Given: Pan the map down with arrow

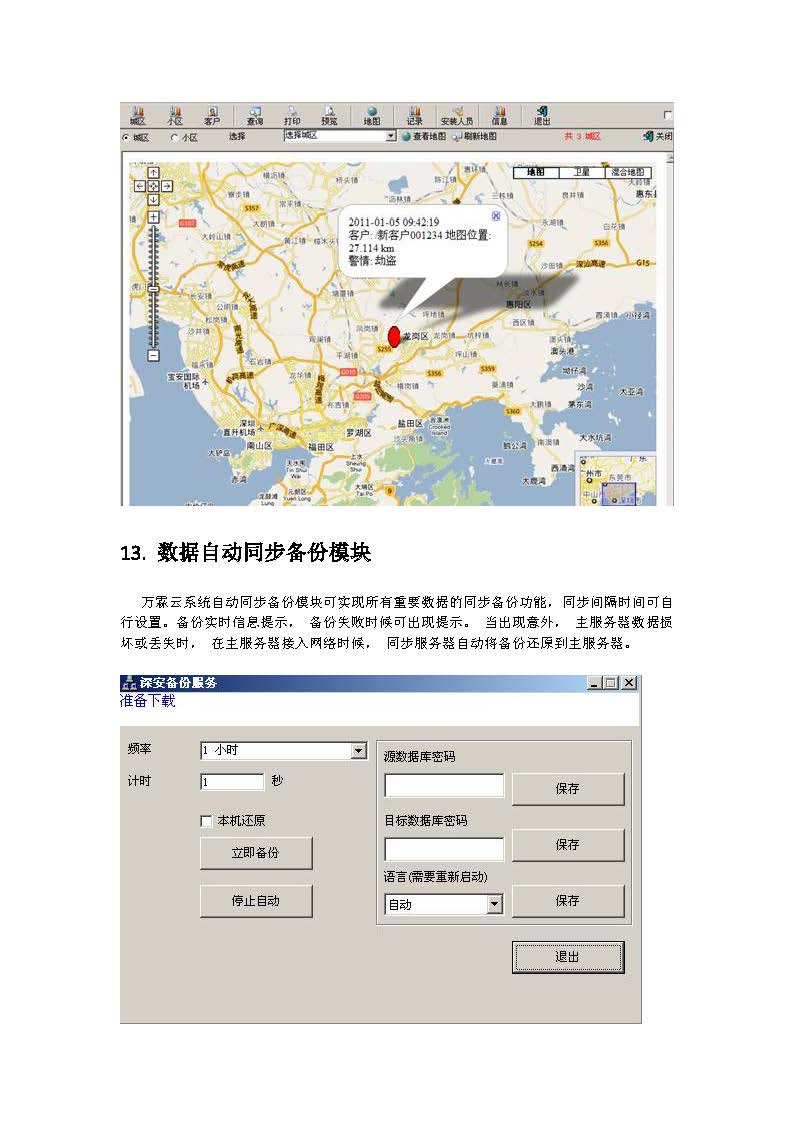Looking at the screenshot, I should pos(153,199).
